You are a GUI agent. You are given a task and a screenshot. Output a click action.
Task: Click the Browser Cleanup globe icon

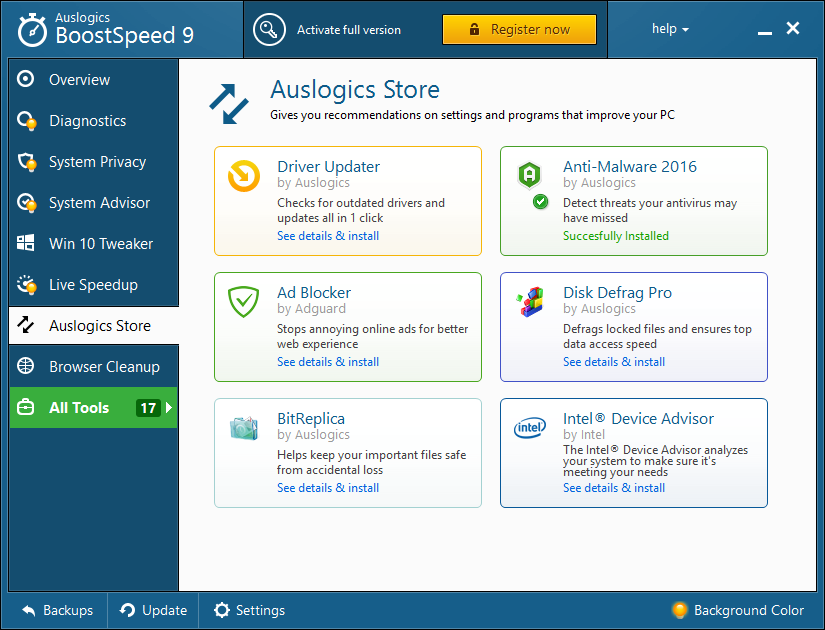pos(25,366)
